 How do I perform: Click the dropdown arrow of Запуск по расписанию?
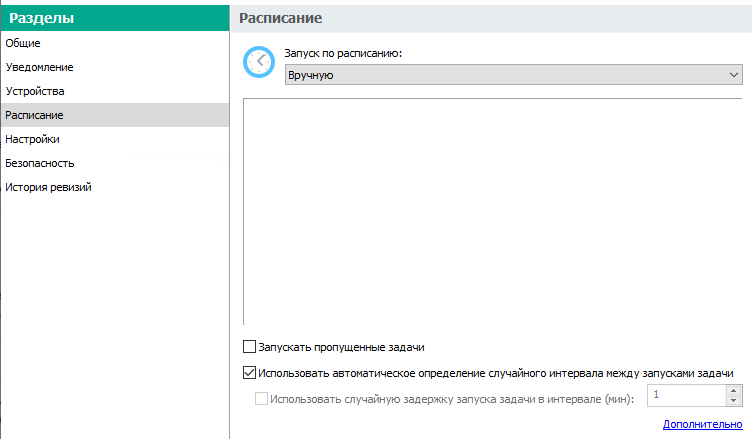click(x=733, y=75)
